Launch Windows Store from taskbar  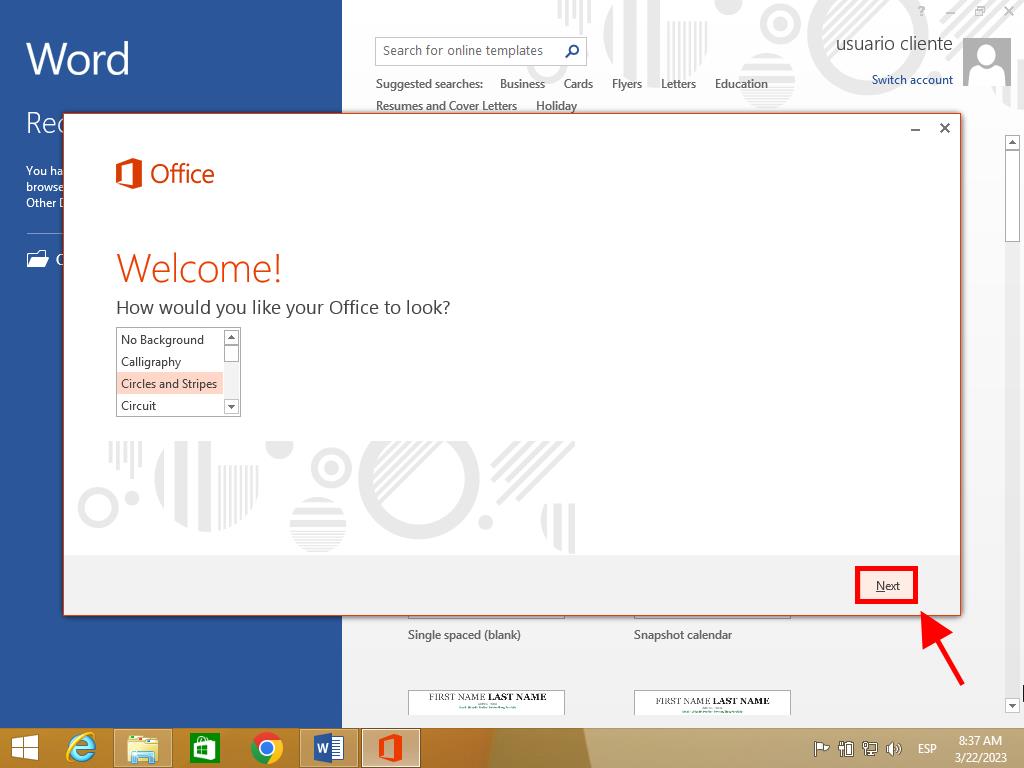tap(205, 748)
